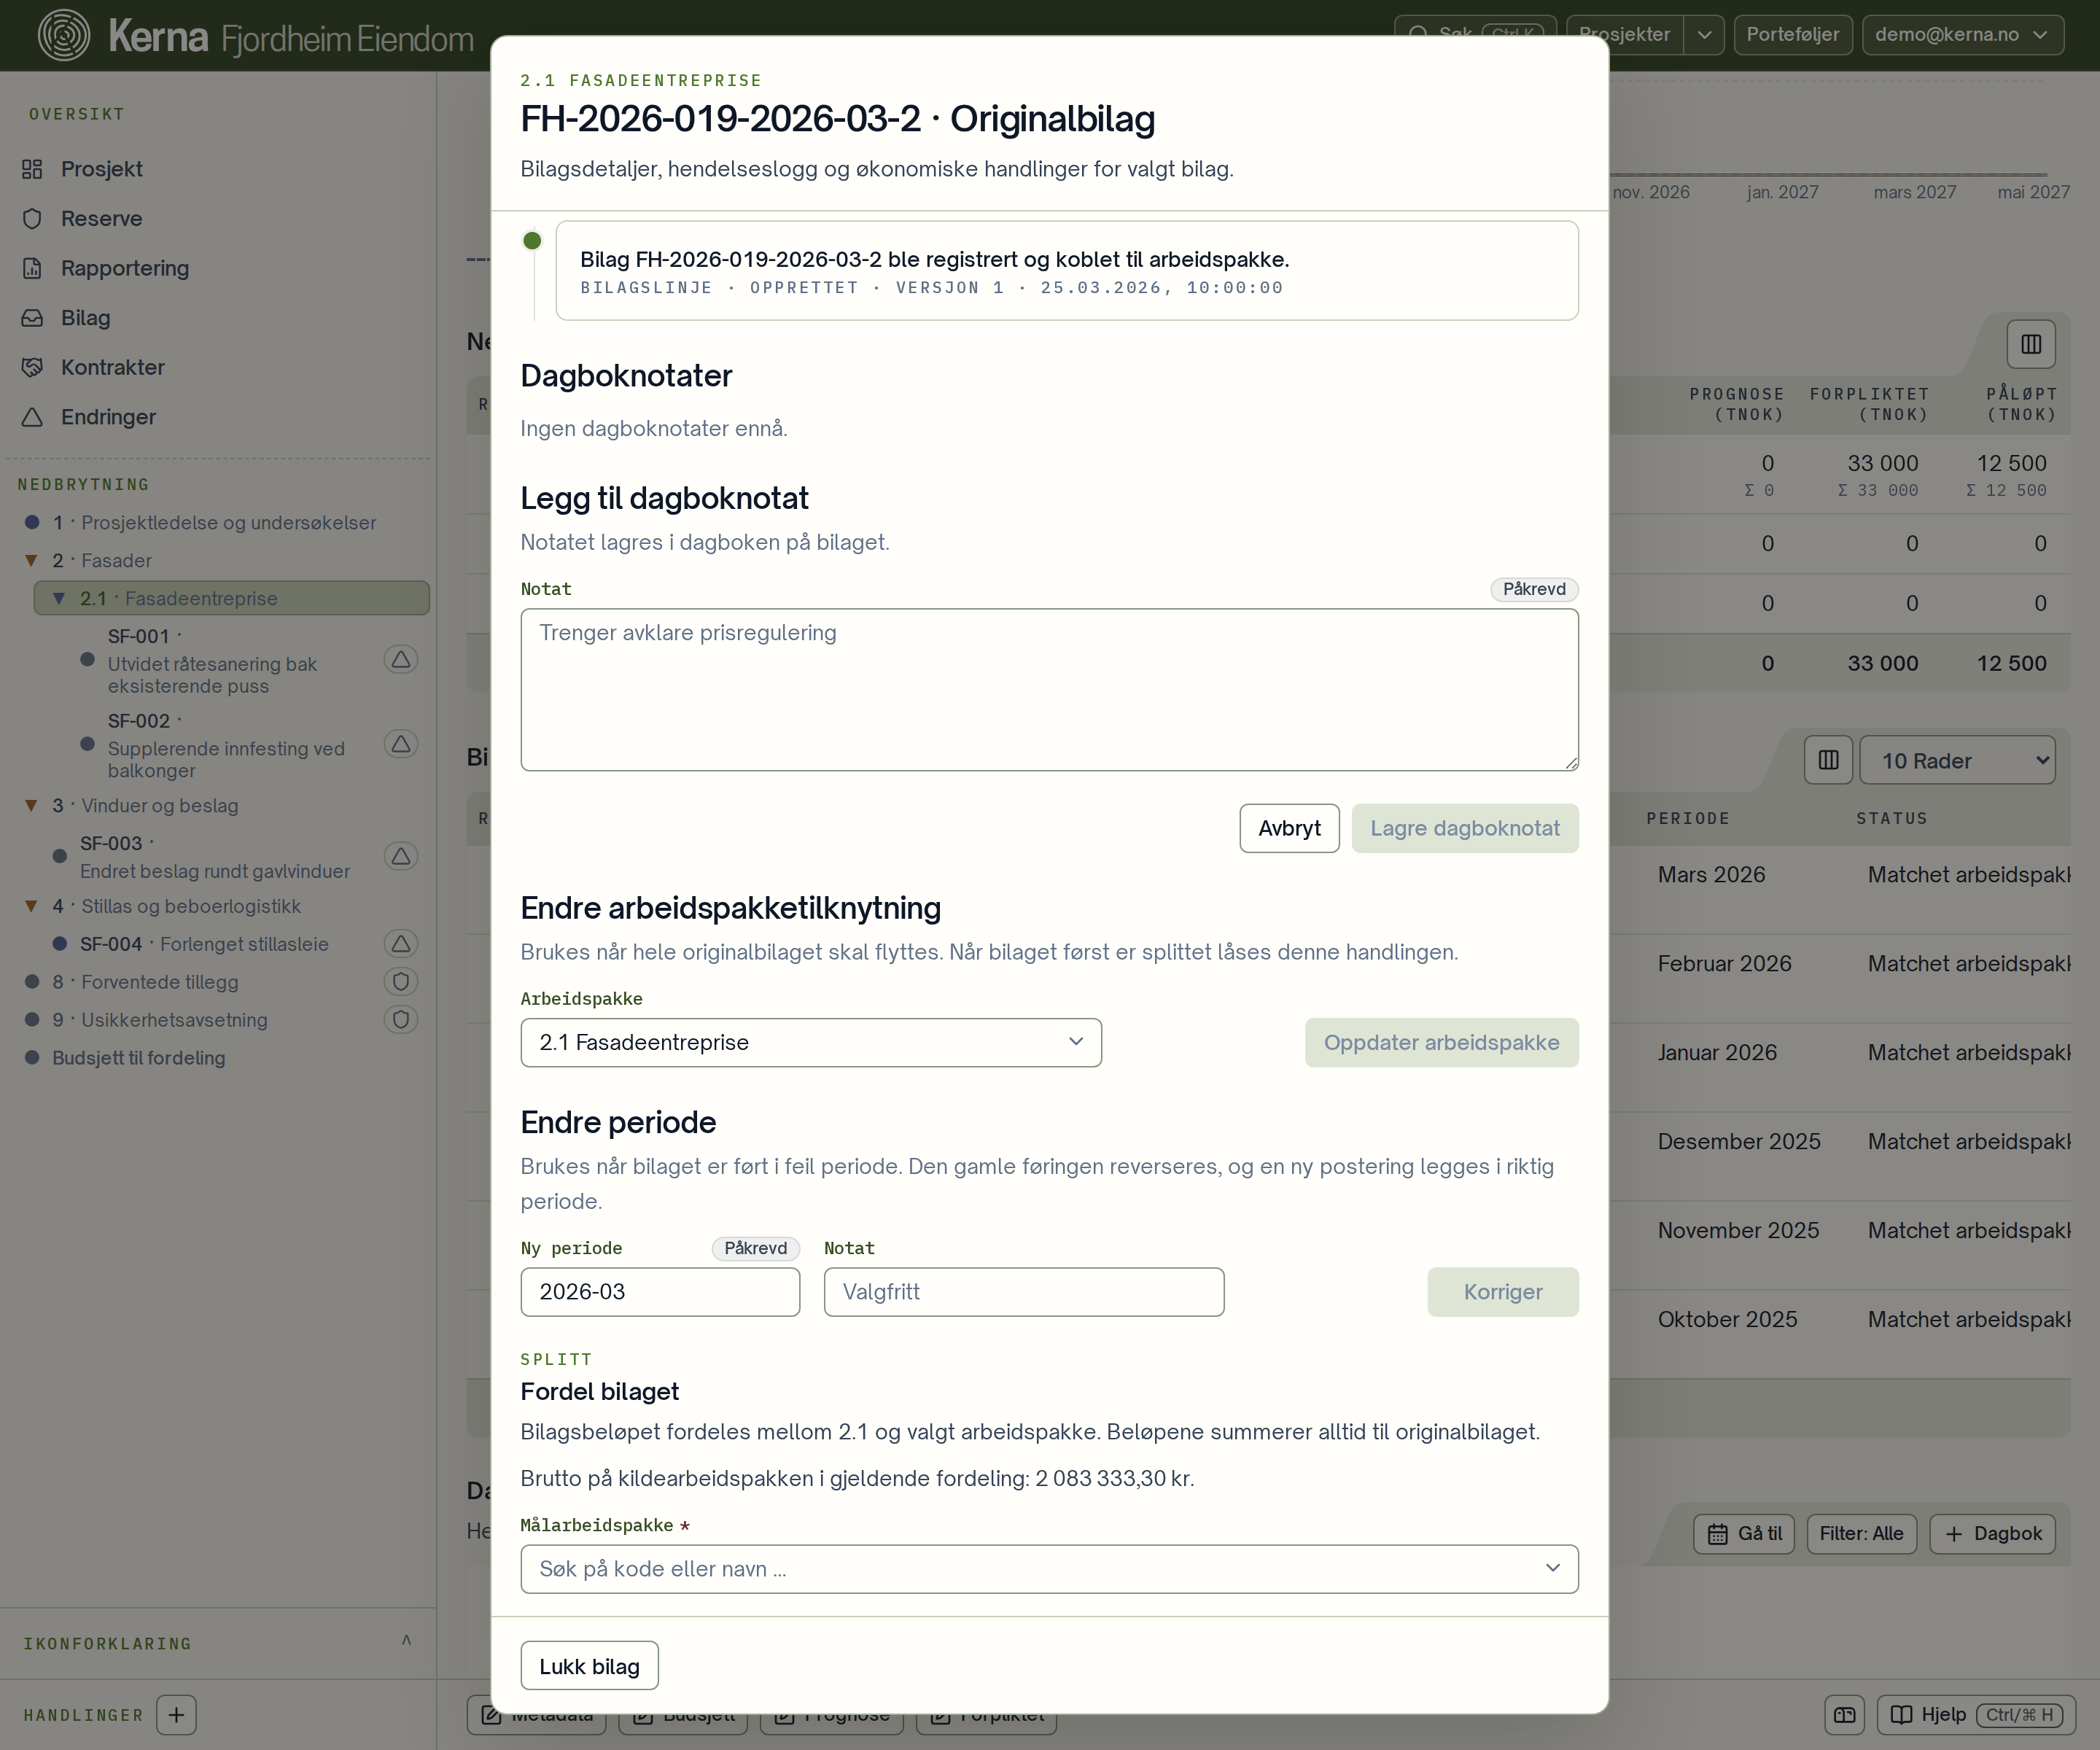
Task: Select 8 · Forventede tillegg item
Action: click(x=145, y=982)
